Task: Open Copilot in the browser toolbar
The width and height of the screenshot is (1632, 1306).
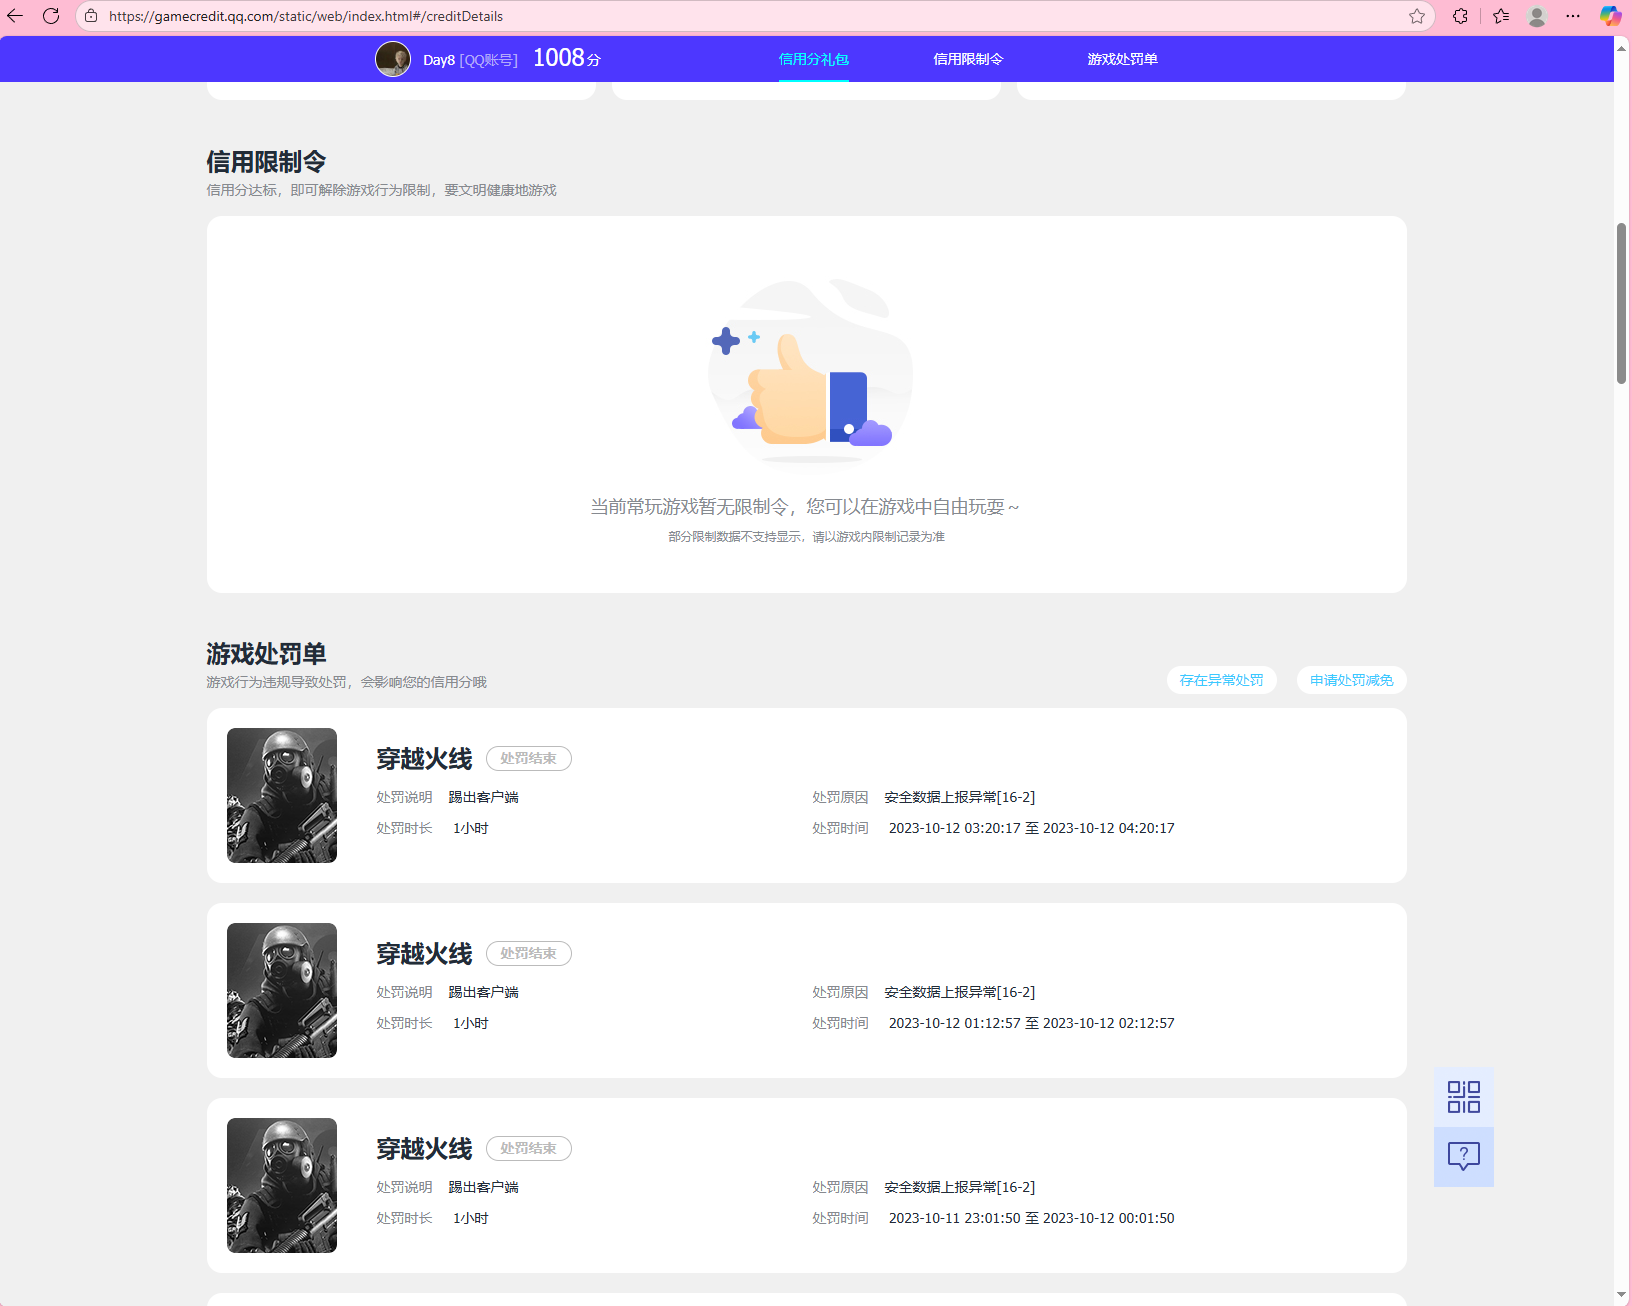Action: [x=1609, y=16]
